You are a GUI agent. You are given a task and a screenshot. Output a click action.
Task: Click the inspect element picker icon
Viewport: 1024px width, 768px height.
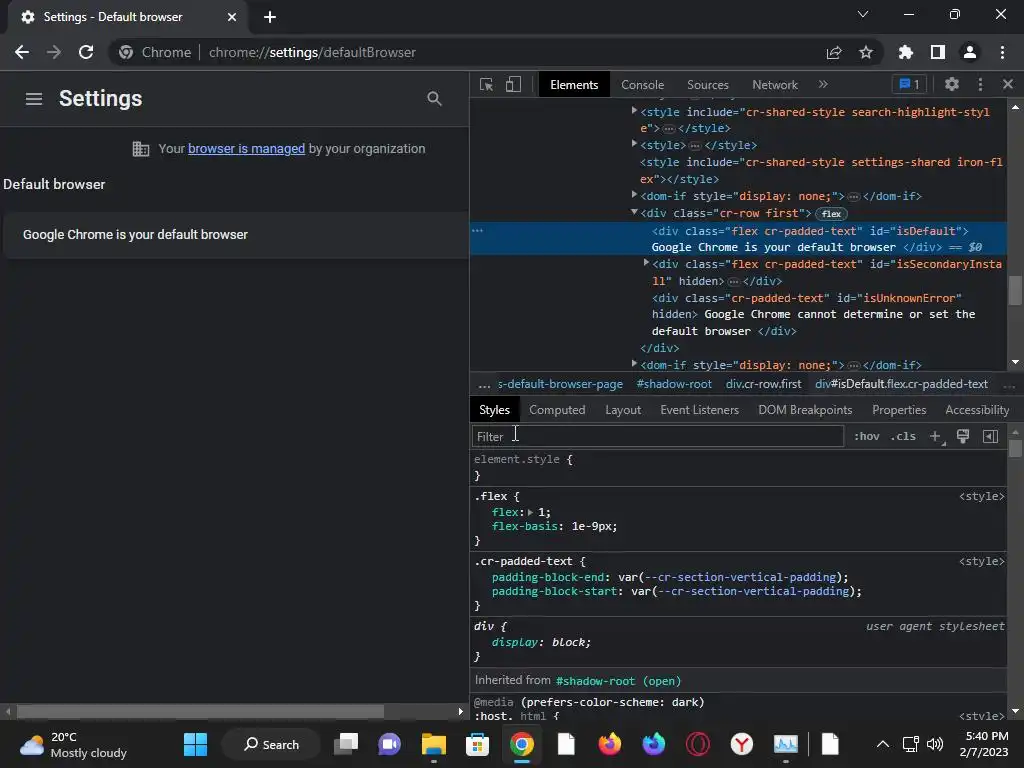point(486,85)
